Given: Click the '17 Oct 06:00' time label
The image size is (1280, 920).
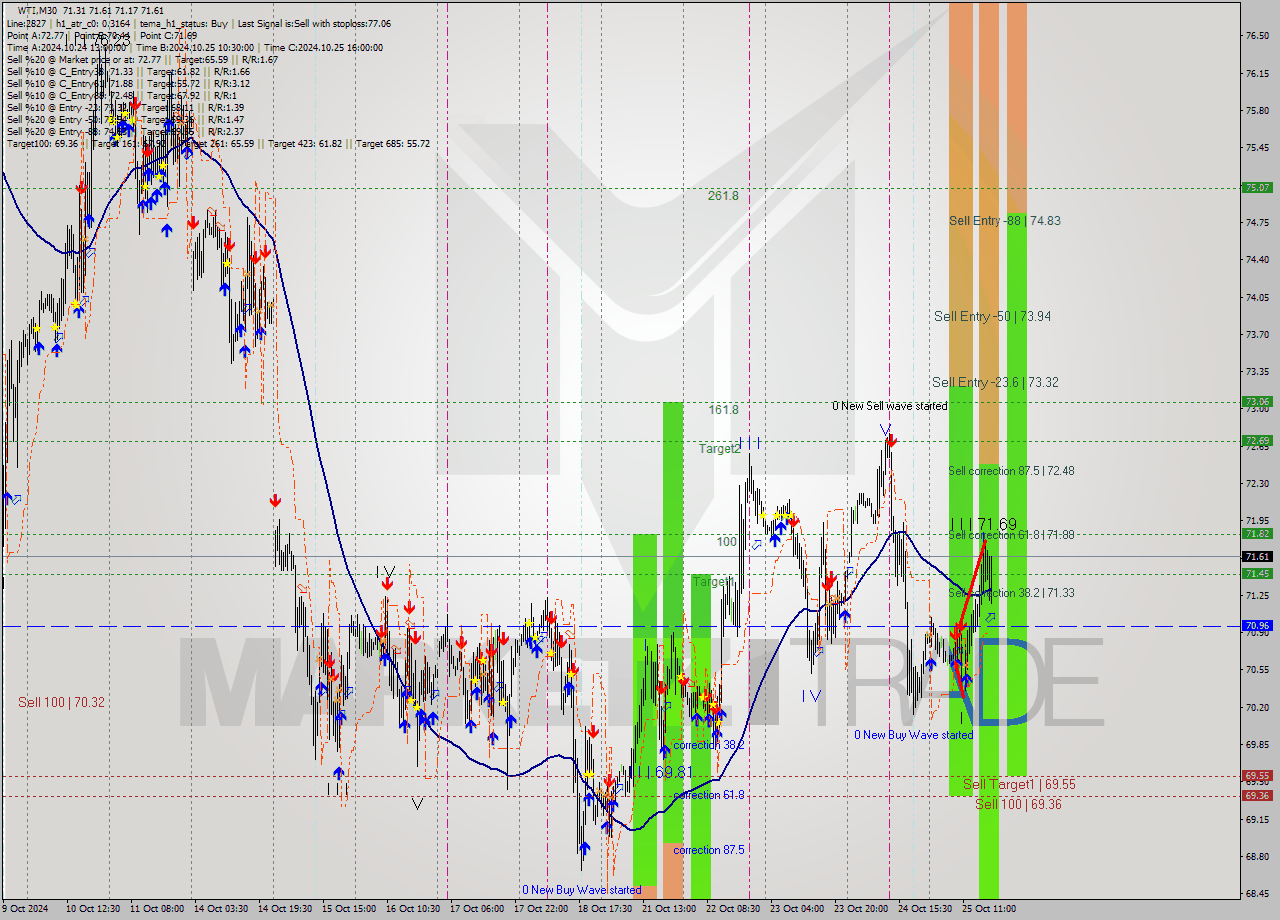Looking at the screenshot, I should coord(477,909).
